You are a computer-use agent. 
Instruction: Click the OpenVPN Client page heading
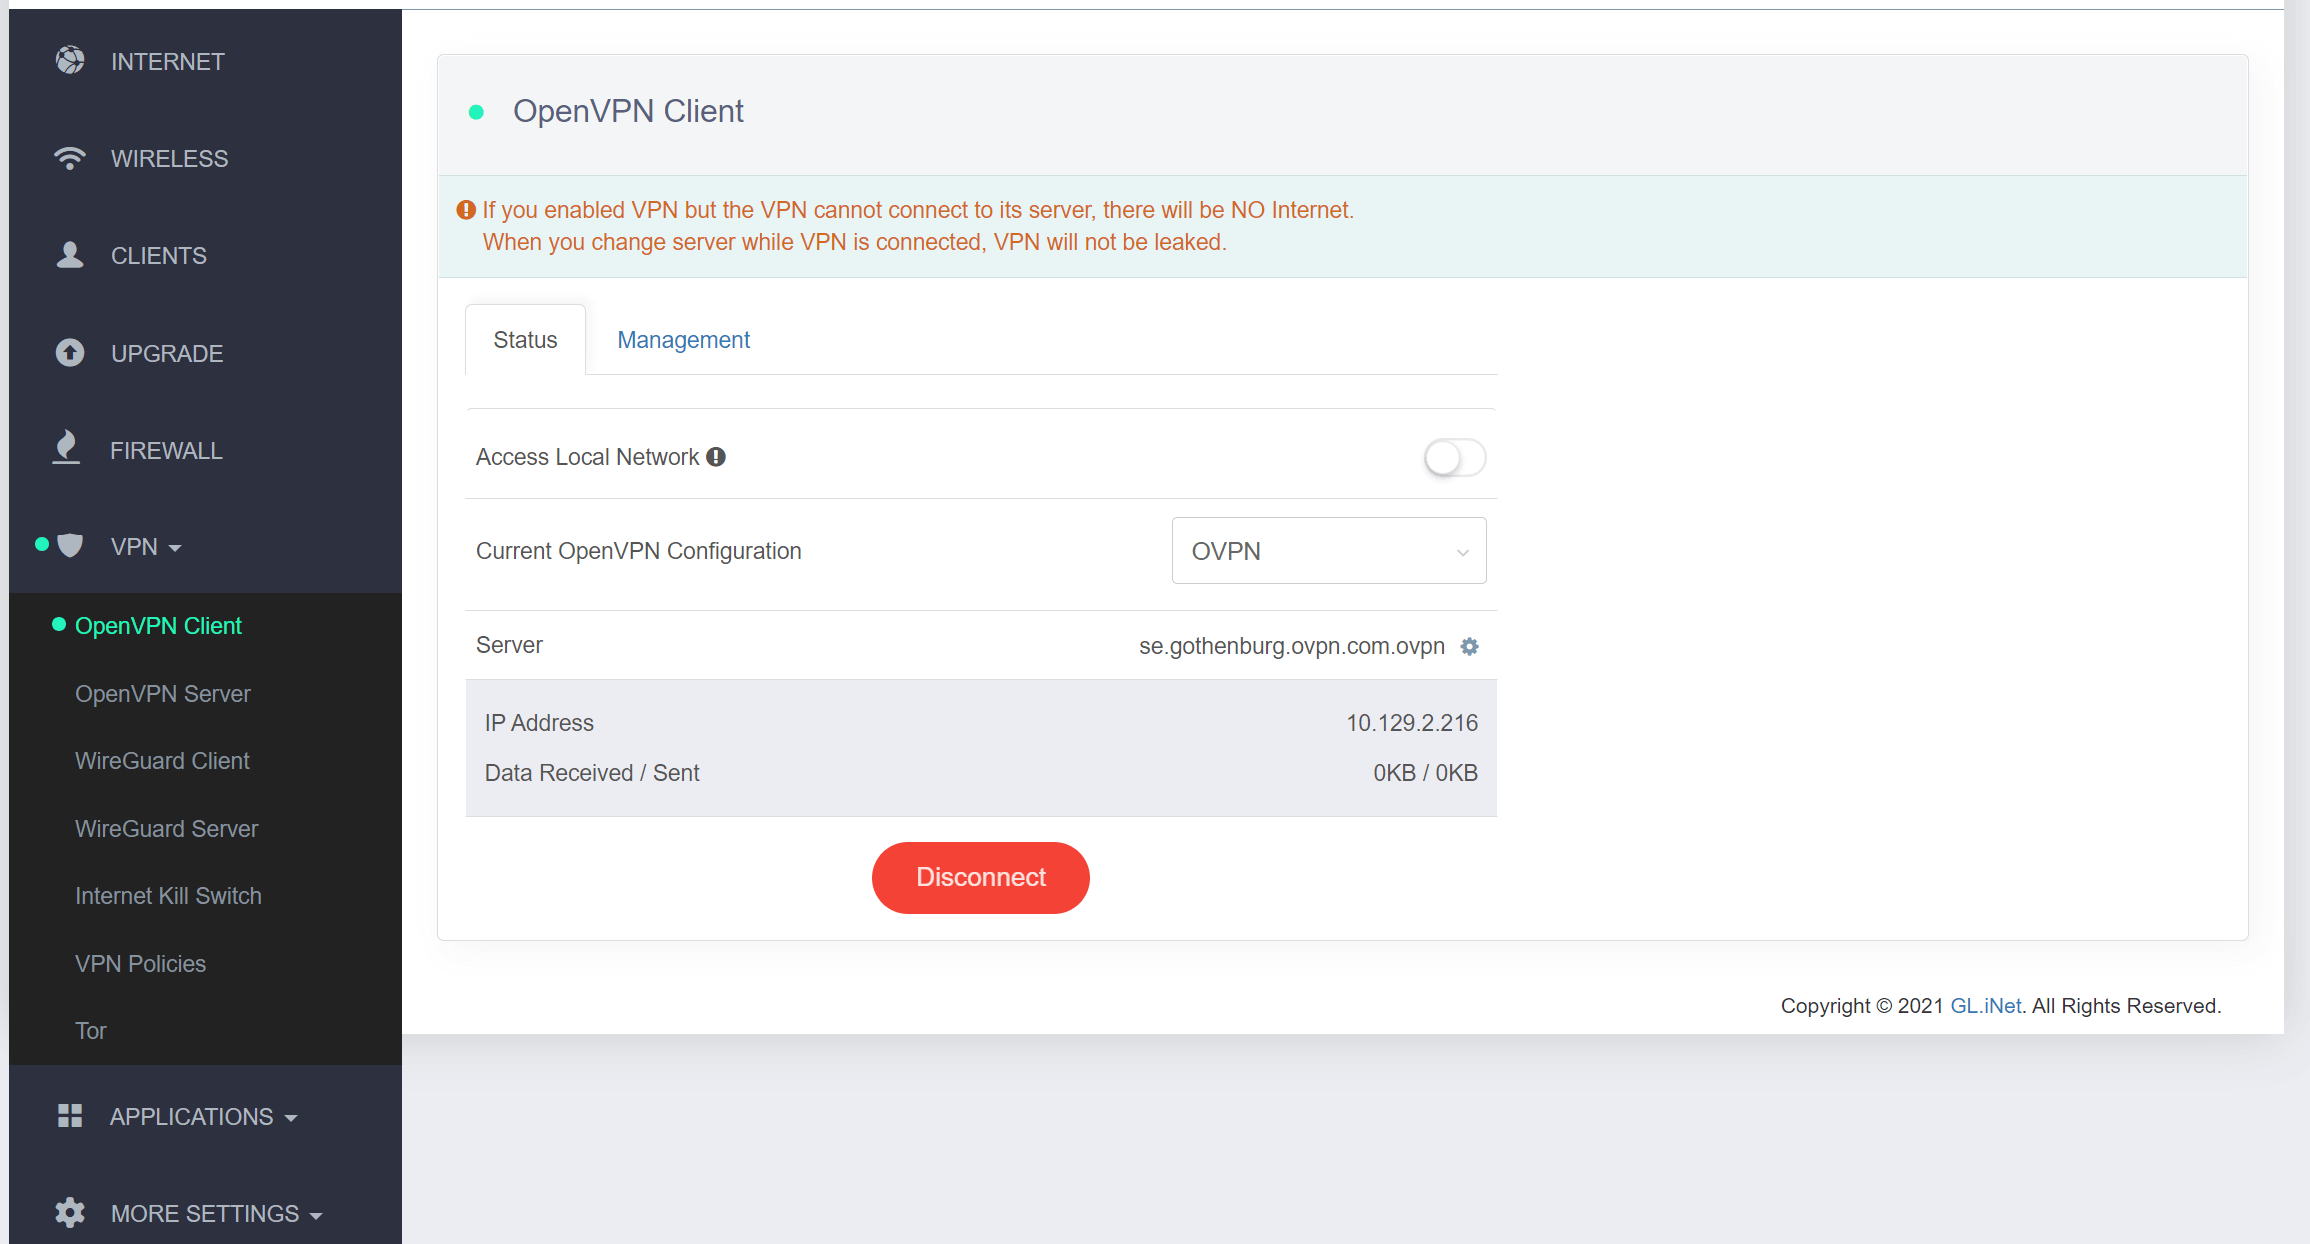tap(628, 111)
